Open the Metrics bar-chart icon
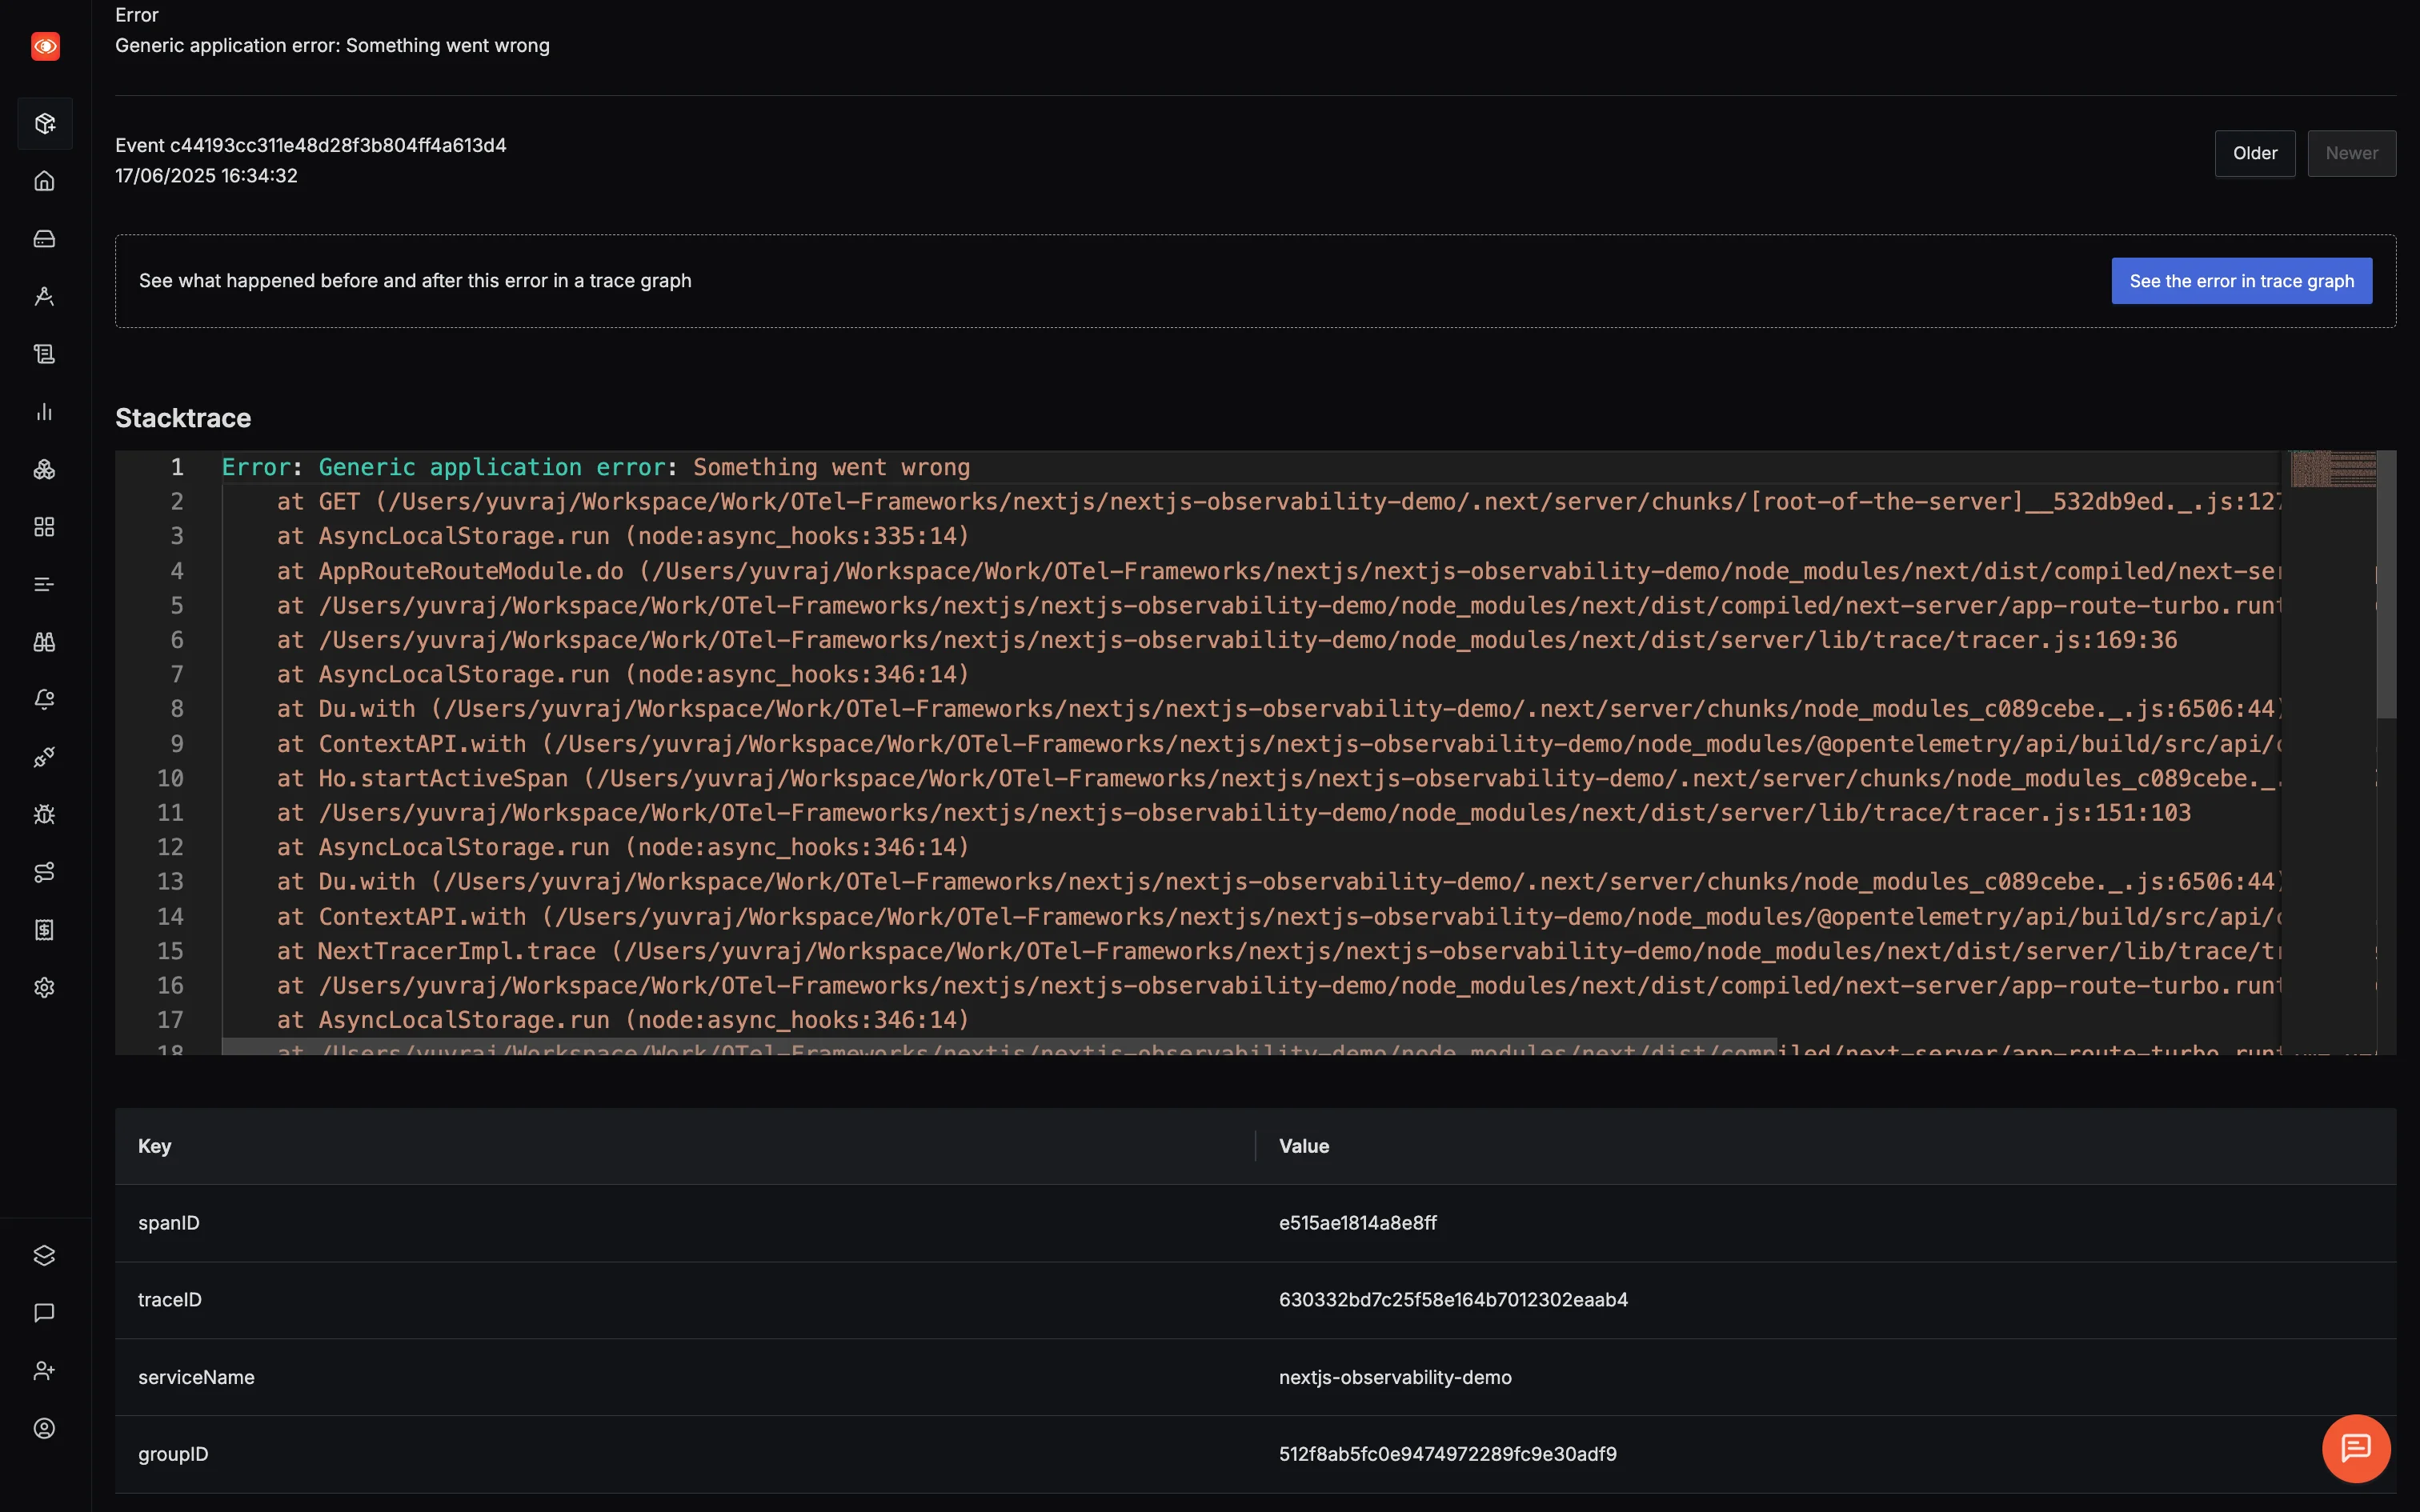The height and width of the screenshot is (1512, 2420). click(x=45, y=411)
